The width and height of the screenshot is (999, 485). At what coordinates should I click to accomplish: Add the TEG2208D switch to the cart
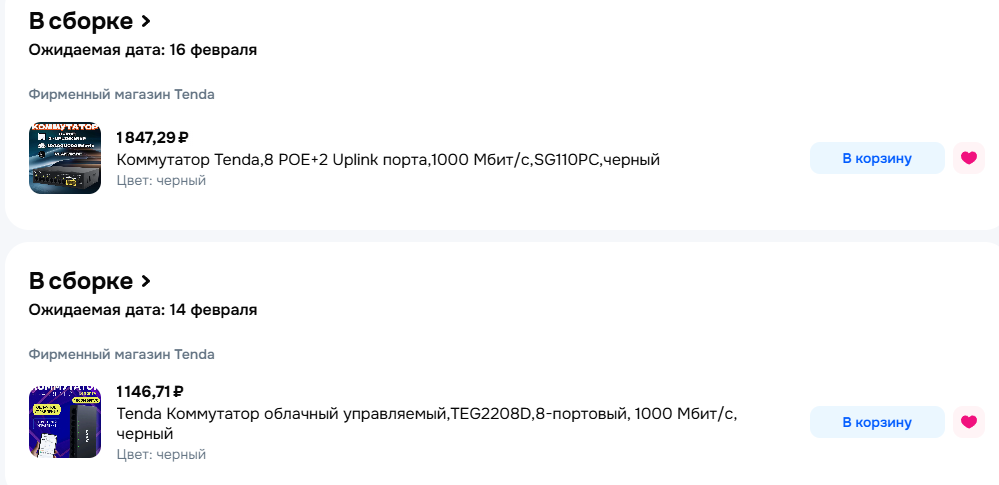[x=876, y=422]
